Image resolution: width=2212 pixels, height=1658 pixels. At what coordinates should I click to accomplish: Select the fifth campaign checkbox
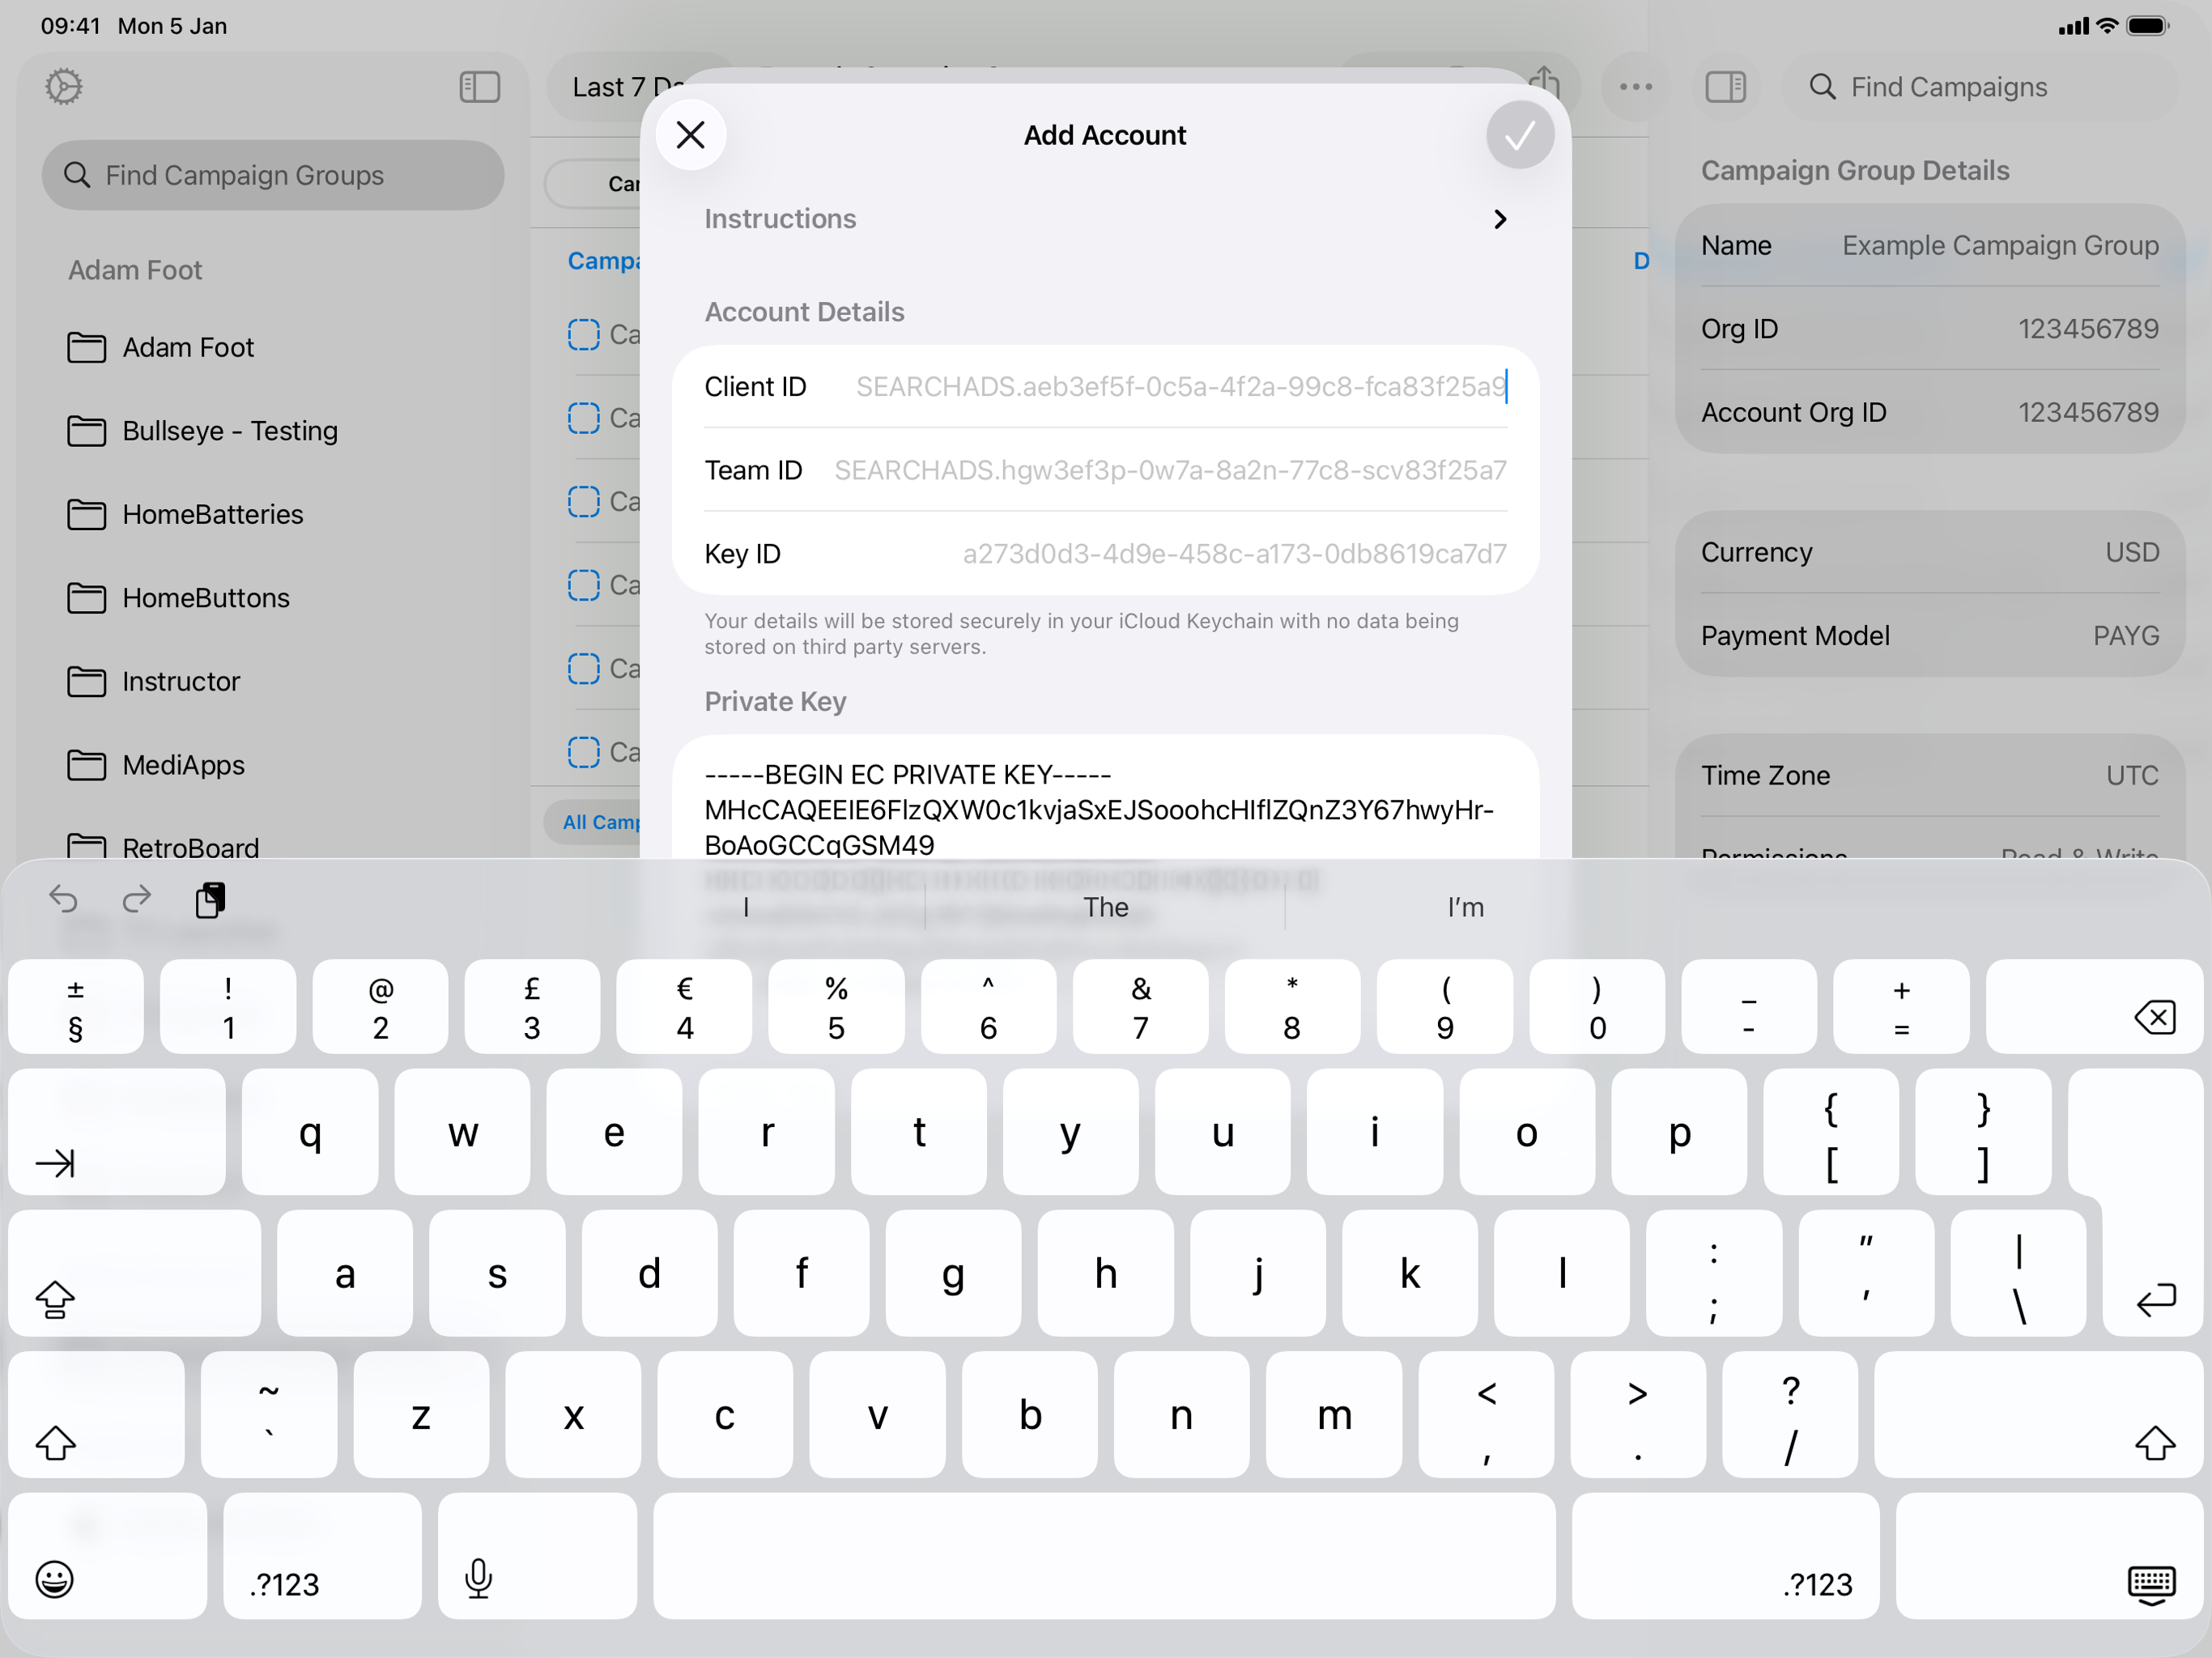pos(584,668)
